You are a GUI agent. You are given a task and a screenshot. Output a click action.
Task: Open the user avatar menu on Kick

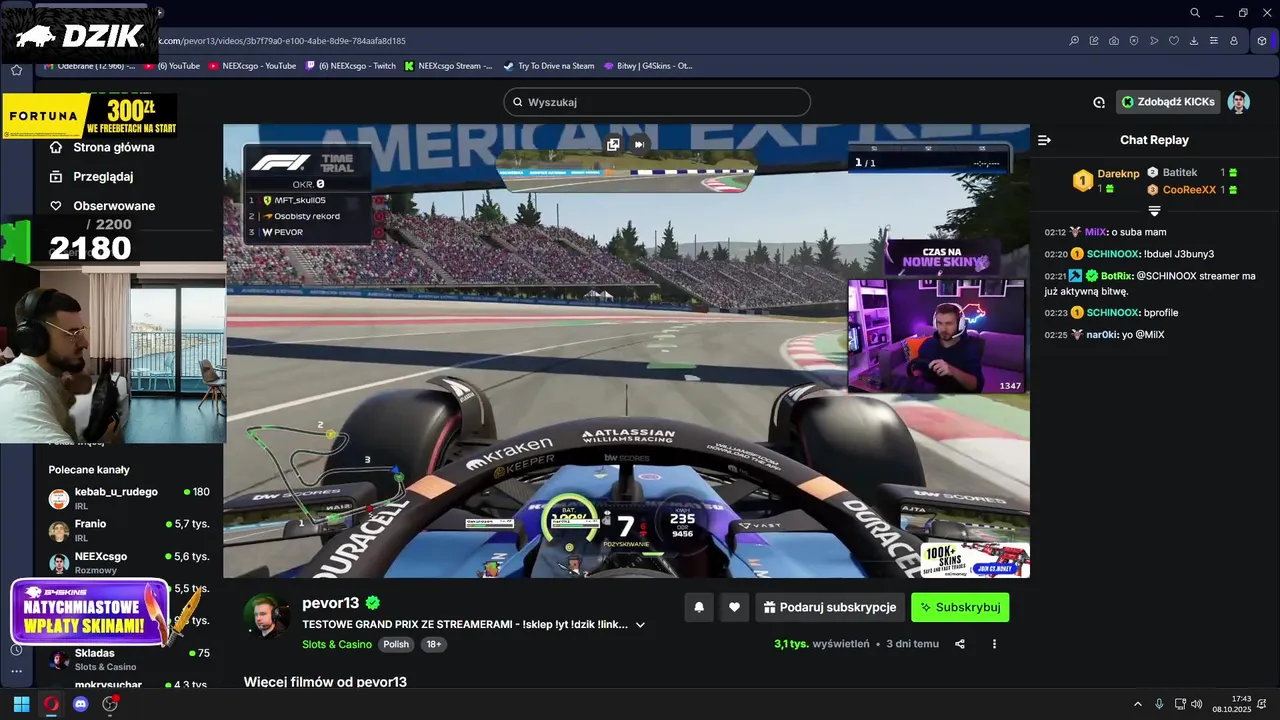(x=1239, y=102)
